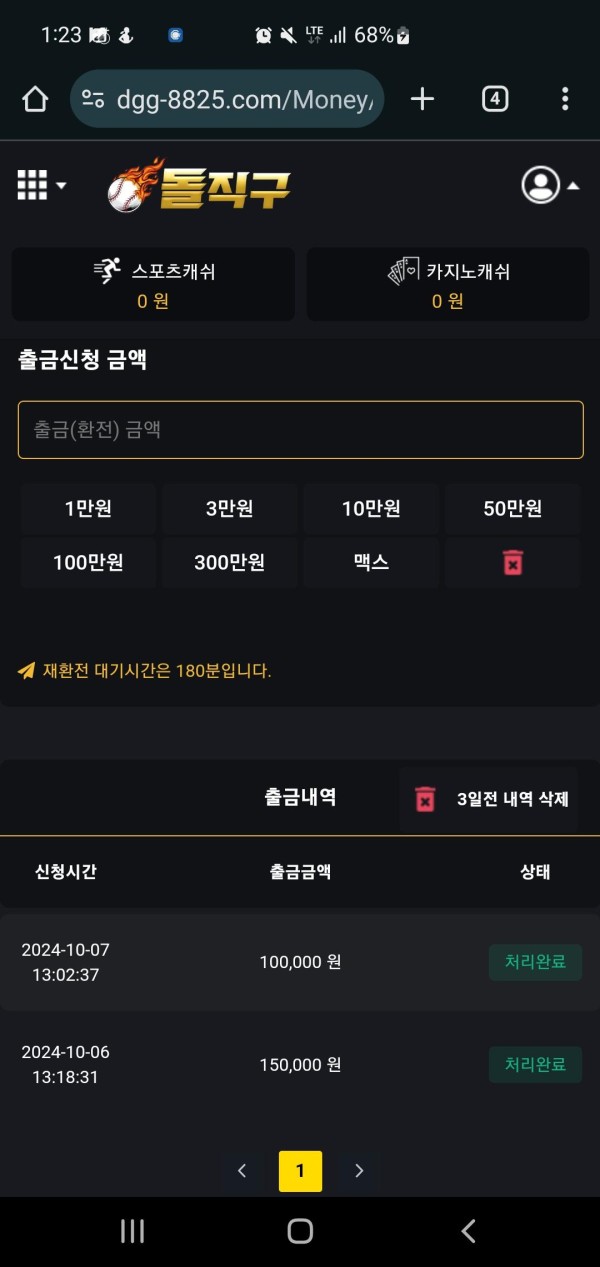The width and height of the screenshot is (600, 1267).
Task: Click the site settings icon in address bar
Action: [93, 98]
